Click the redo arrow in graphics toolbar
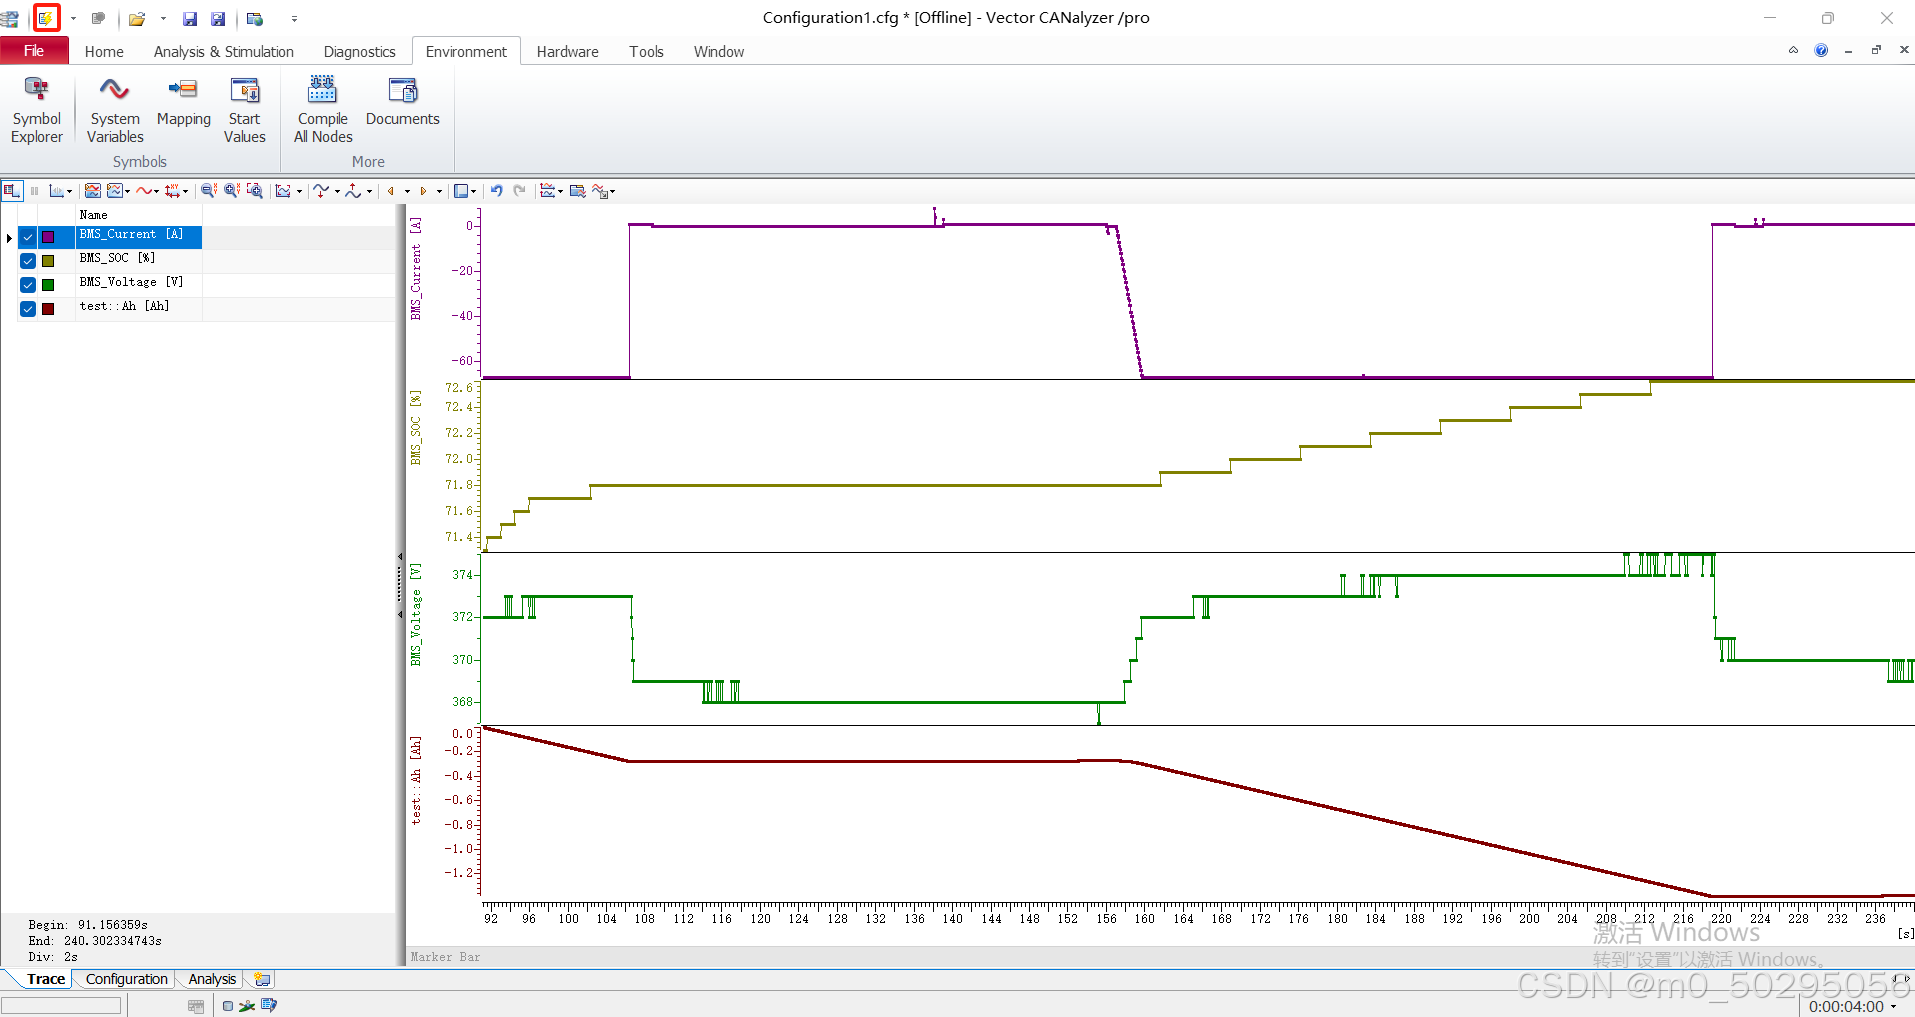The image size is (1915, 1017). tap(519, 190)
